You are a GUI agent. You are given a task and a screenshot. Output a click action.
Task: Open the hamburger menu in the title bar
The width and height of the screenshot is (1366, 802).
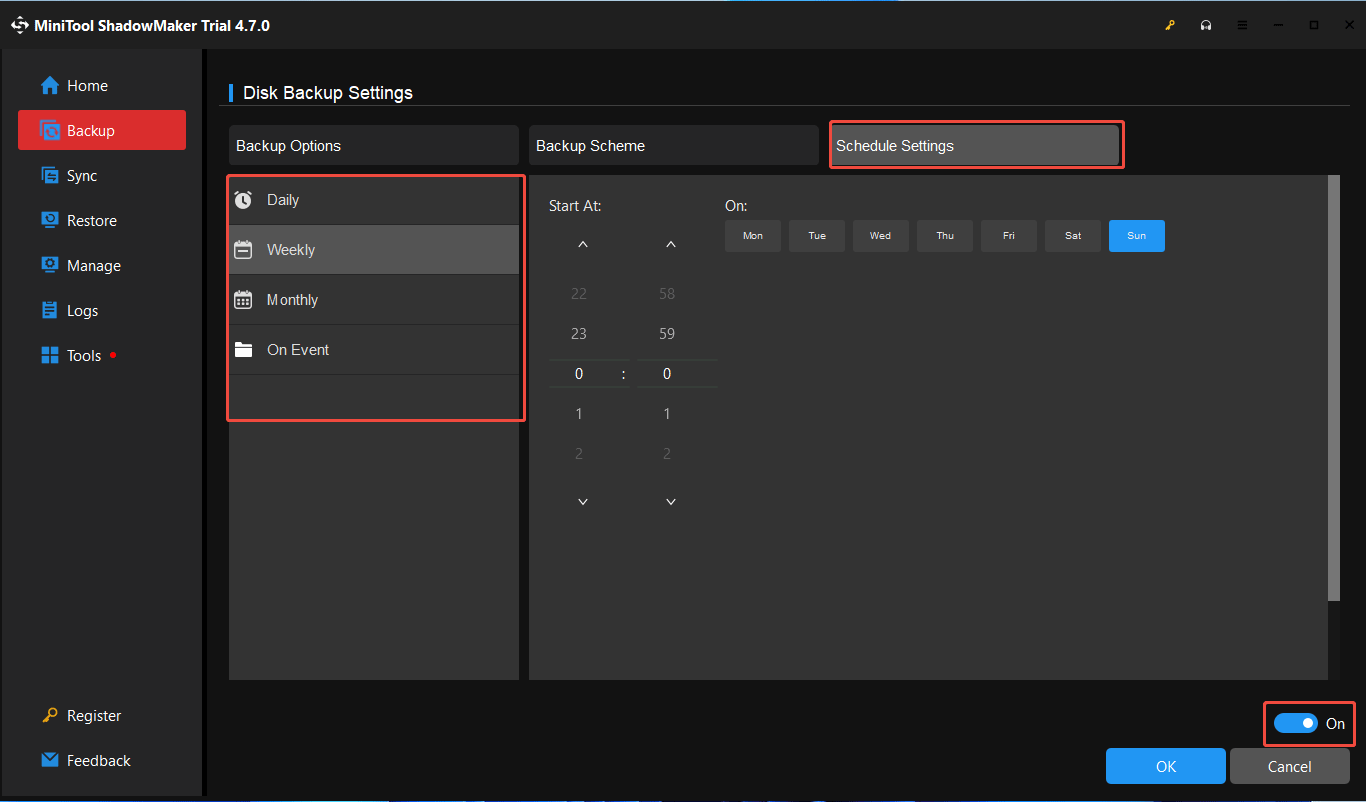pos(1242,24)
